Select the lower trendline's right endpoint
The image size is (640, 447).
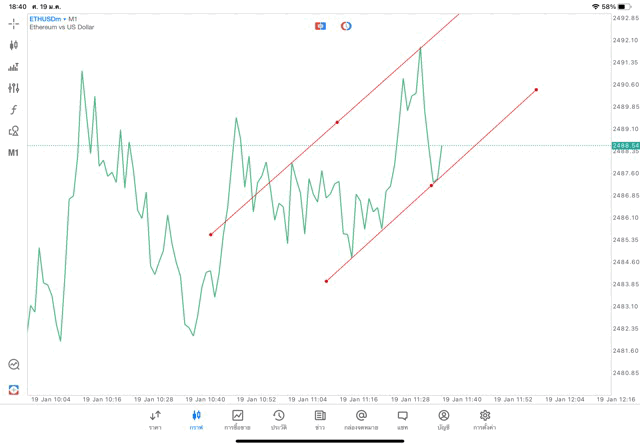coord(537,90)
